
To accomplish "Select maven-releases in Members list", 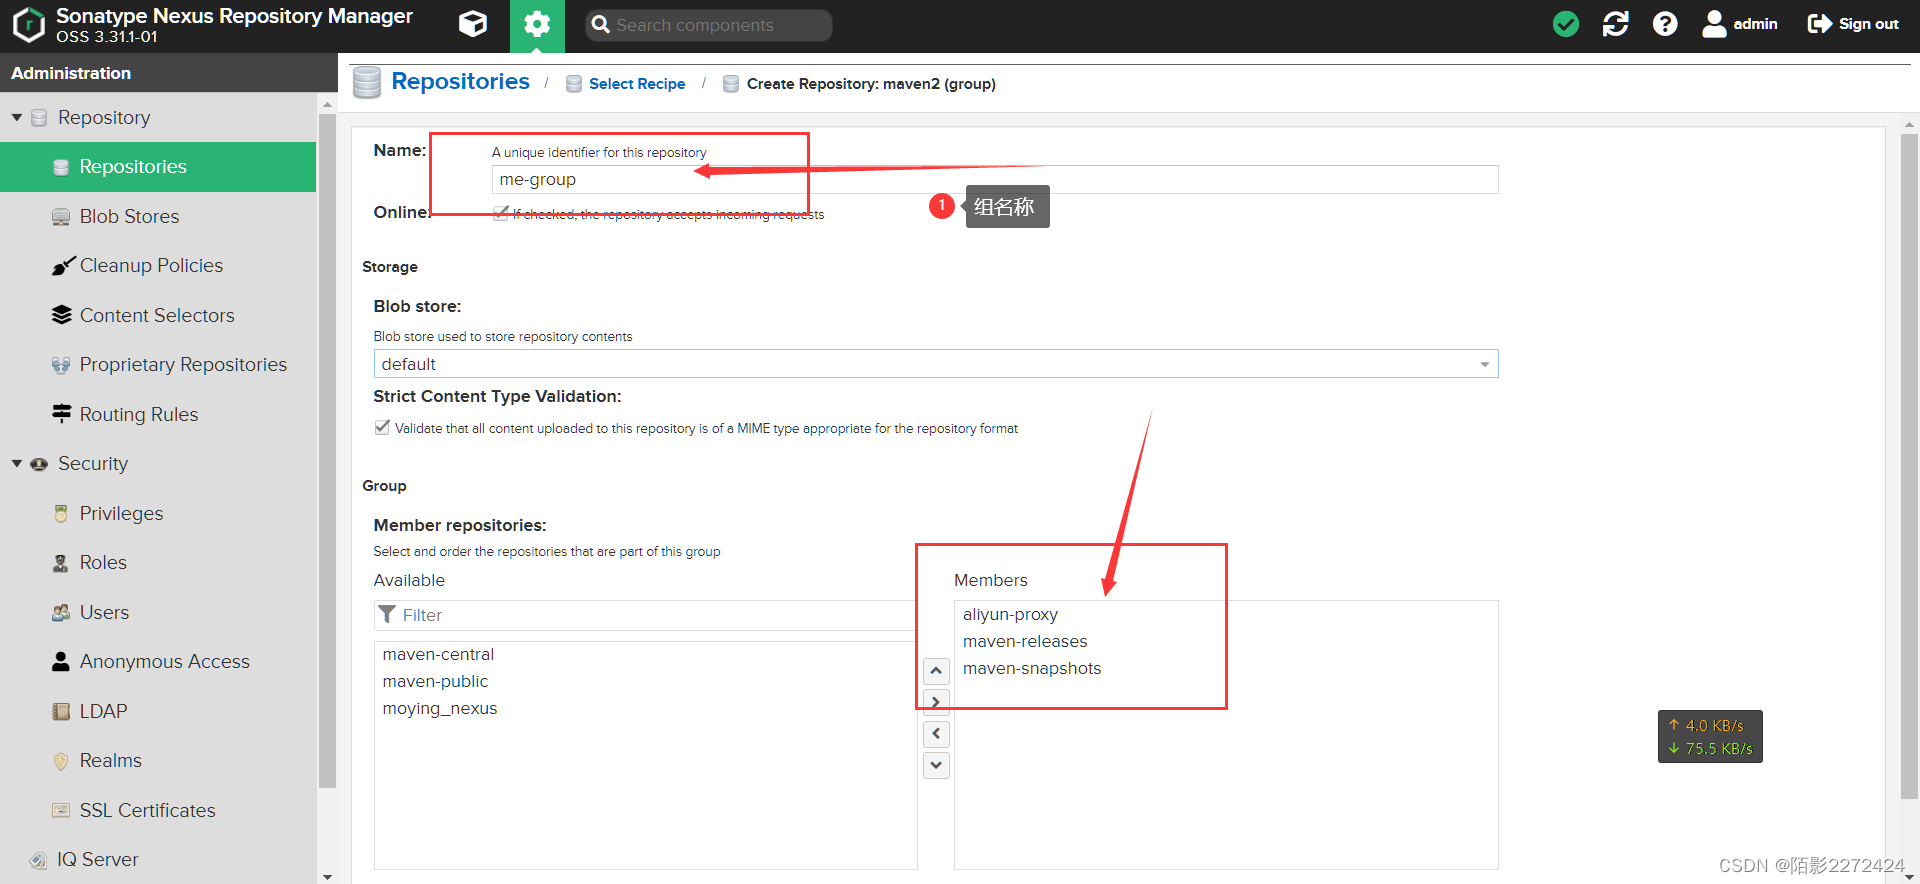I will click(x=1025, y=642).
